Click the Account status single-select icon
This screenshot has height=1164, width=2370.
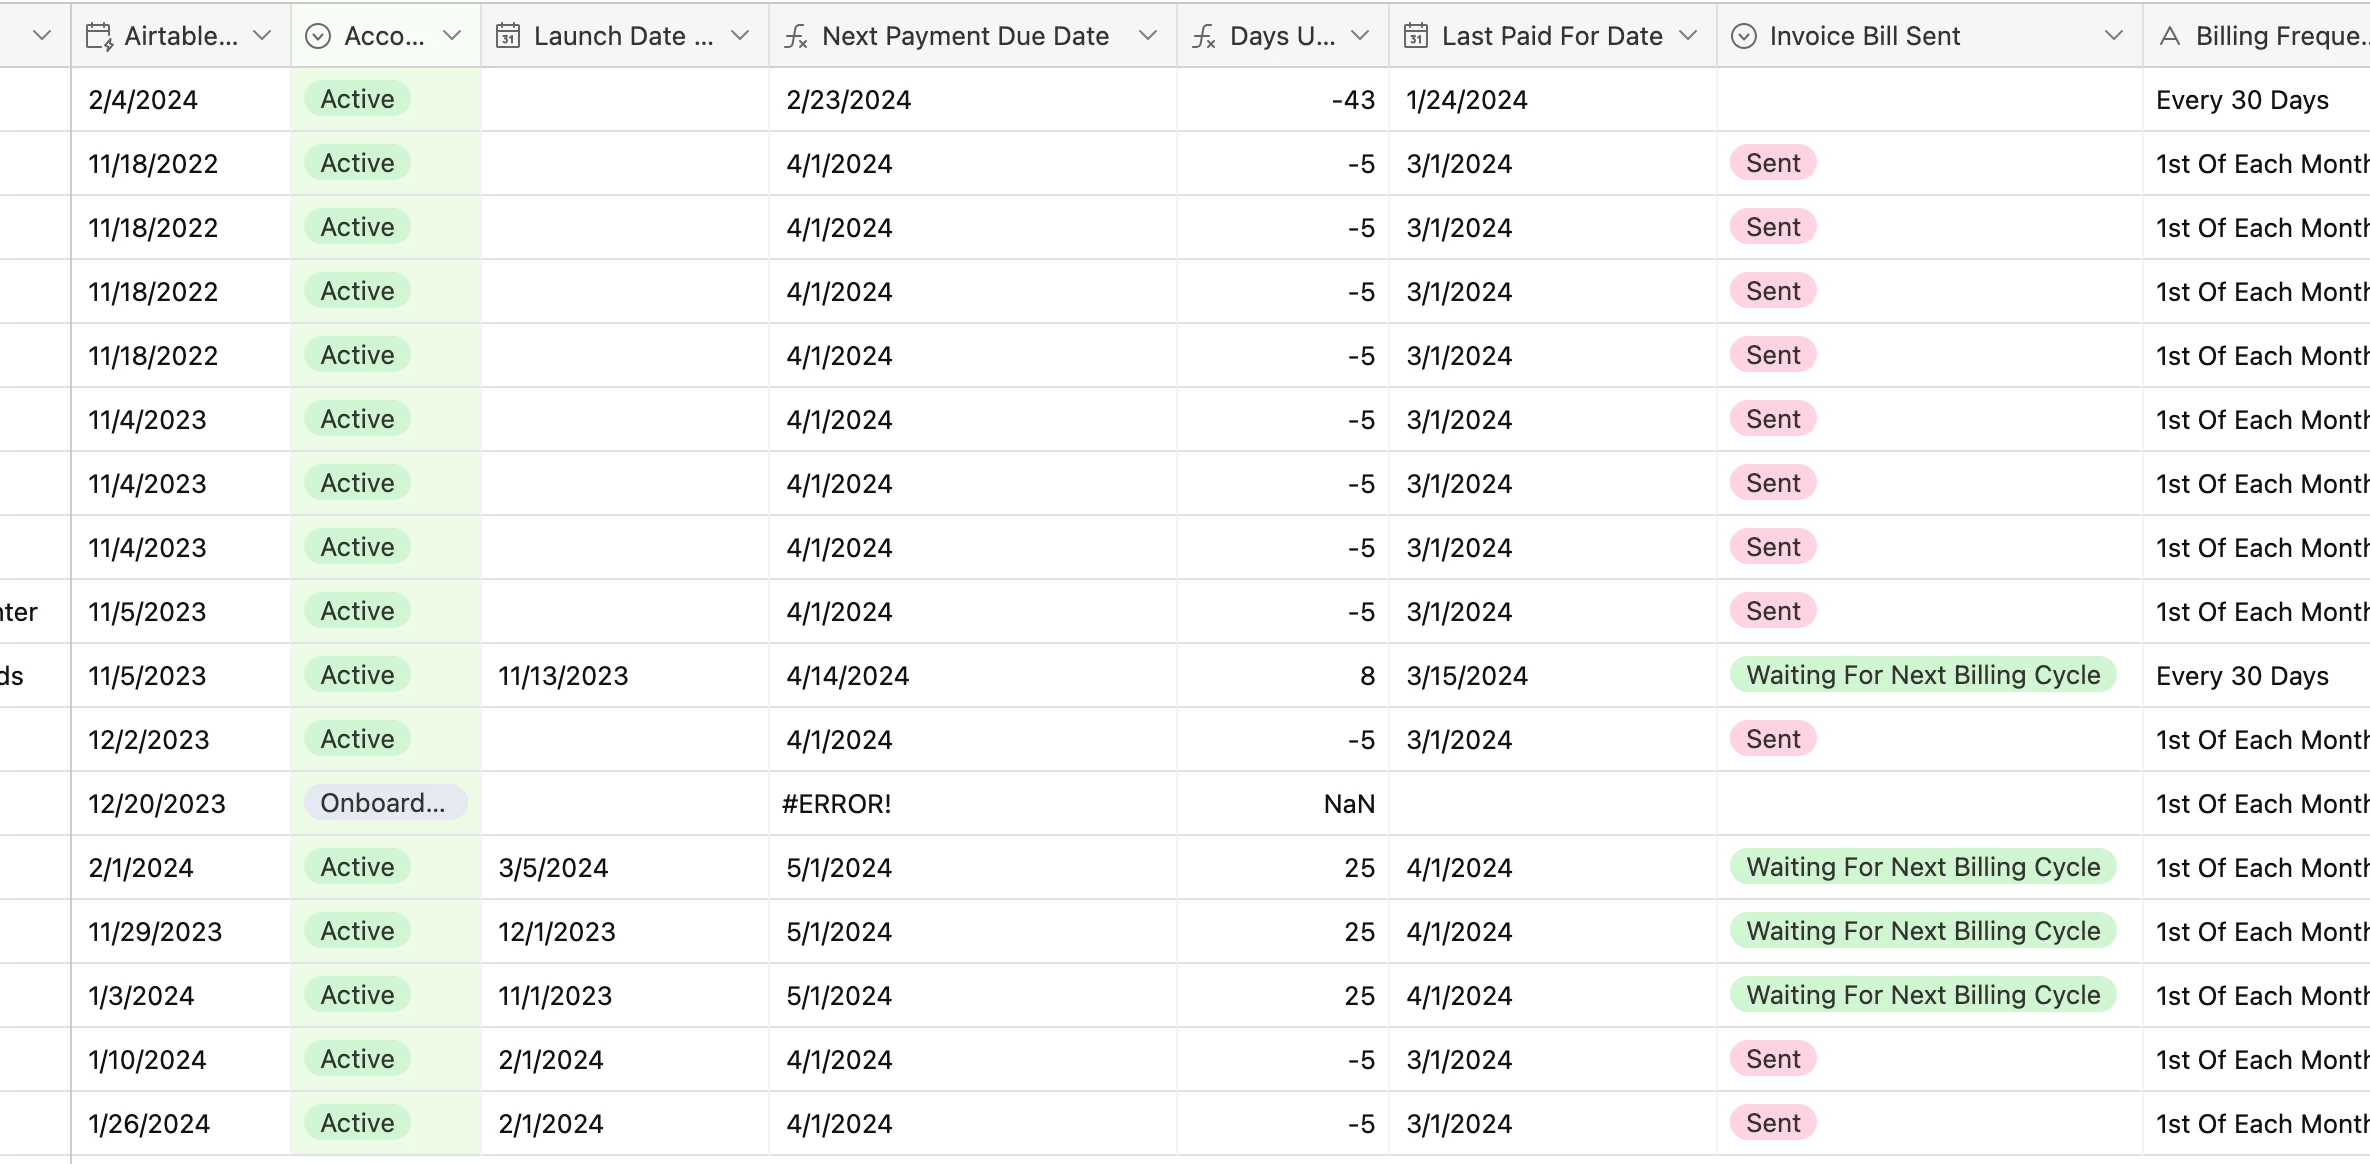(x=318, y=37)
